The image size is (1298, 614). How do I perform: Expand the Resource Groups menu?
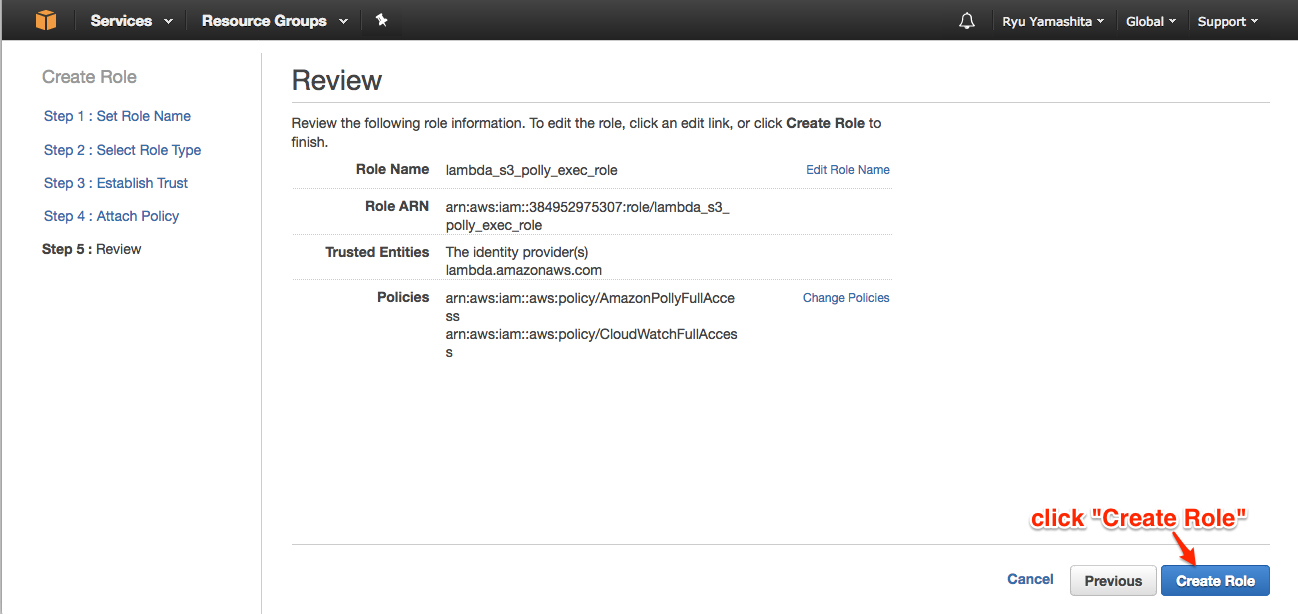click(x=274, y=21)
